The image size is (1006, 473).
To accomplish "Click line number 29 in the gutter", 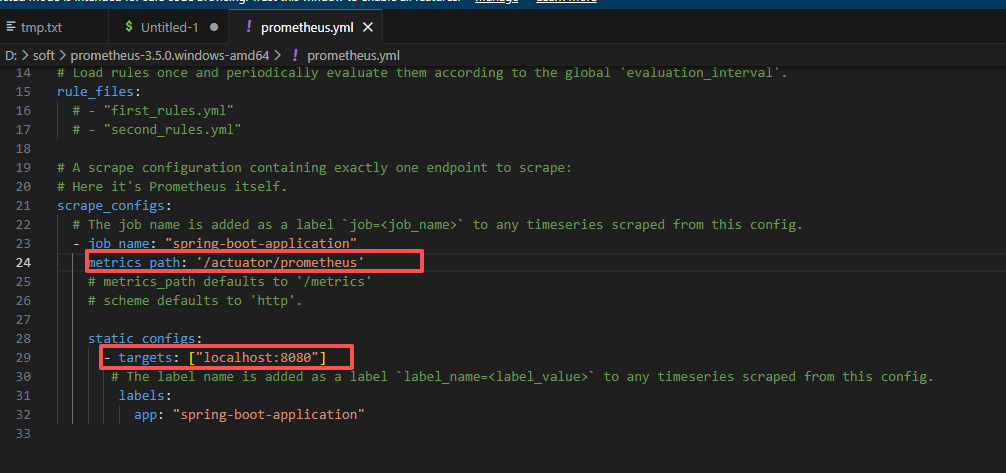I will point(23,357).
